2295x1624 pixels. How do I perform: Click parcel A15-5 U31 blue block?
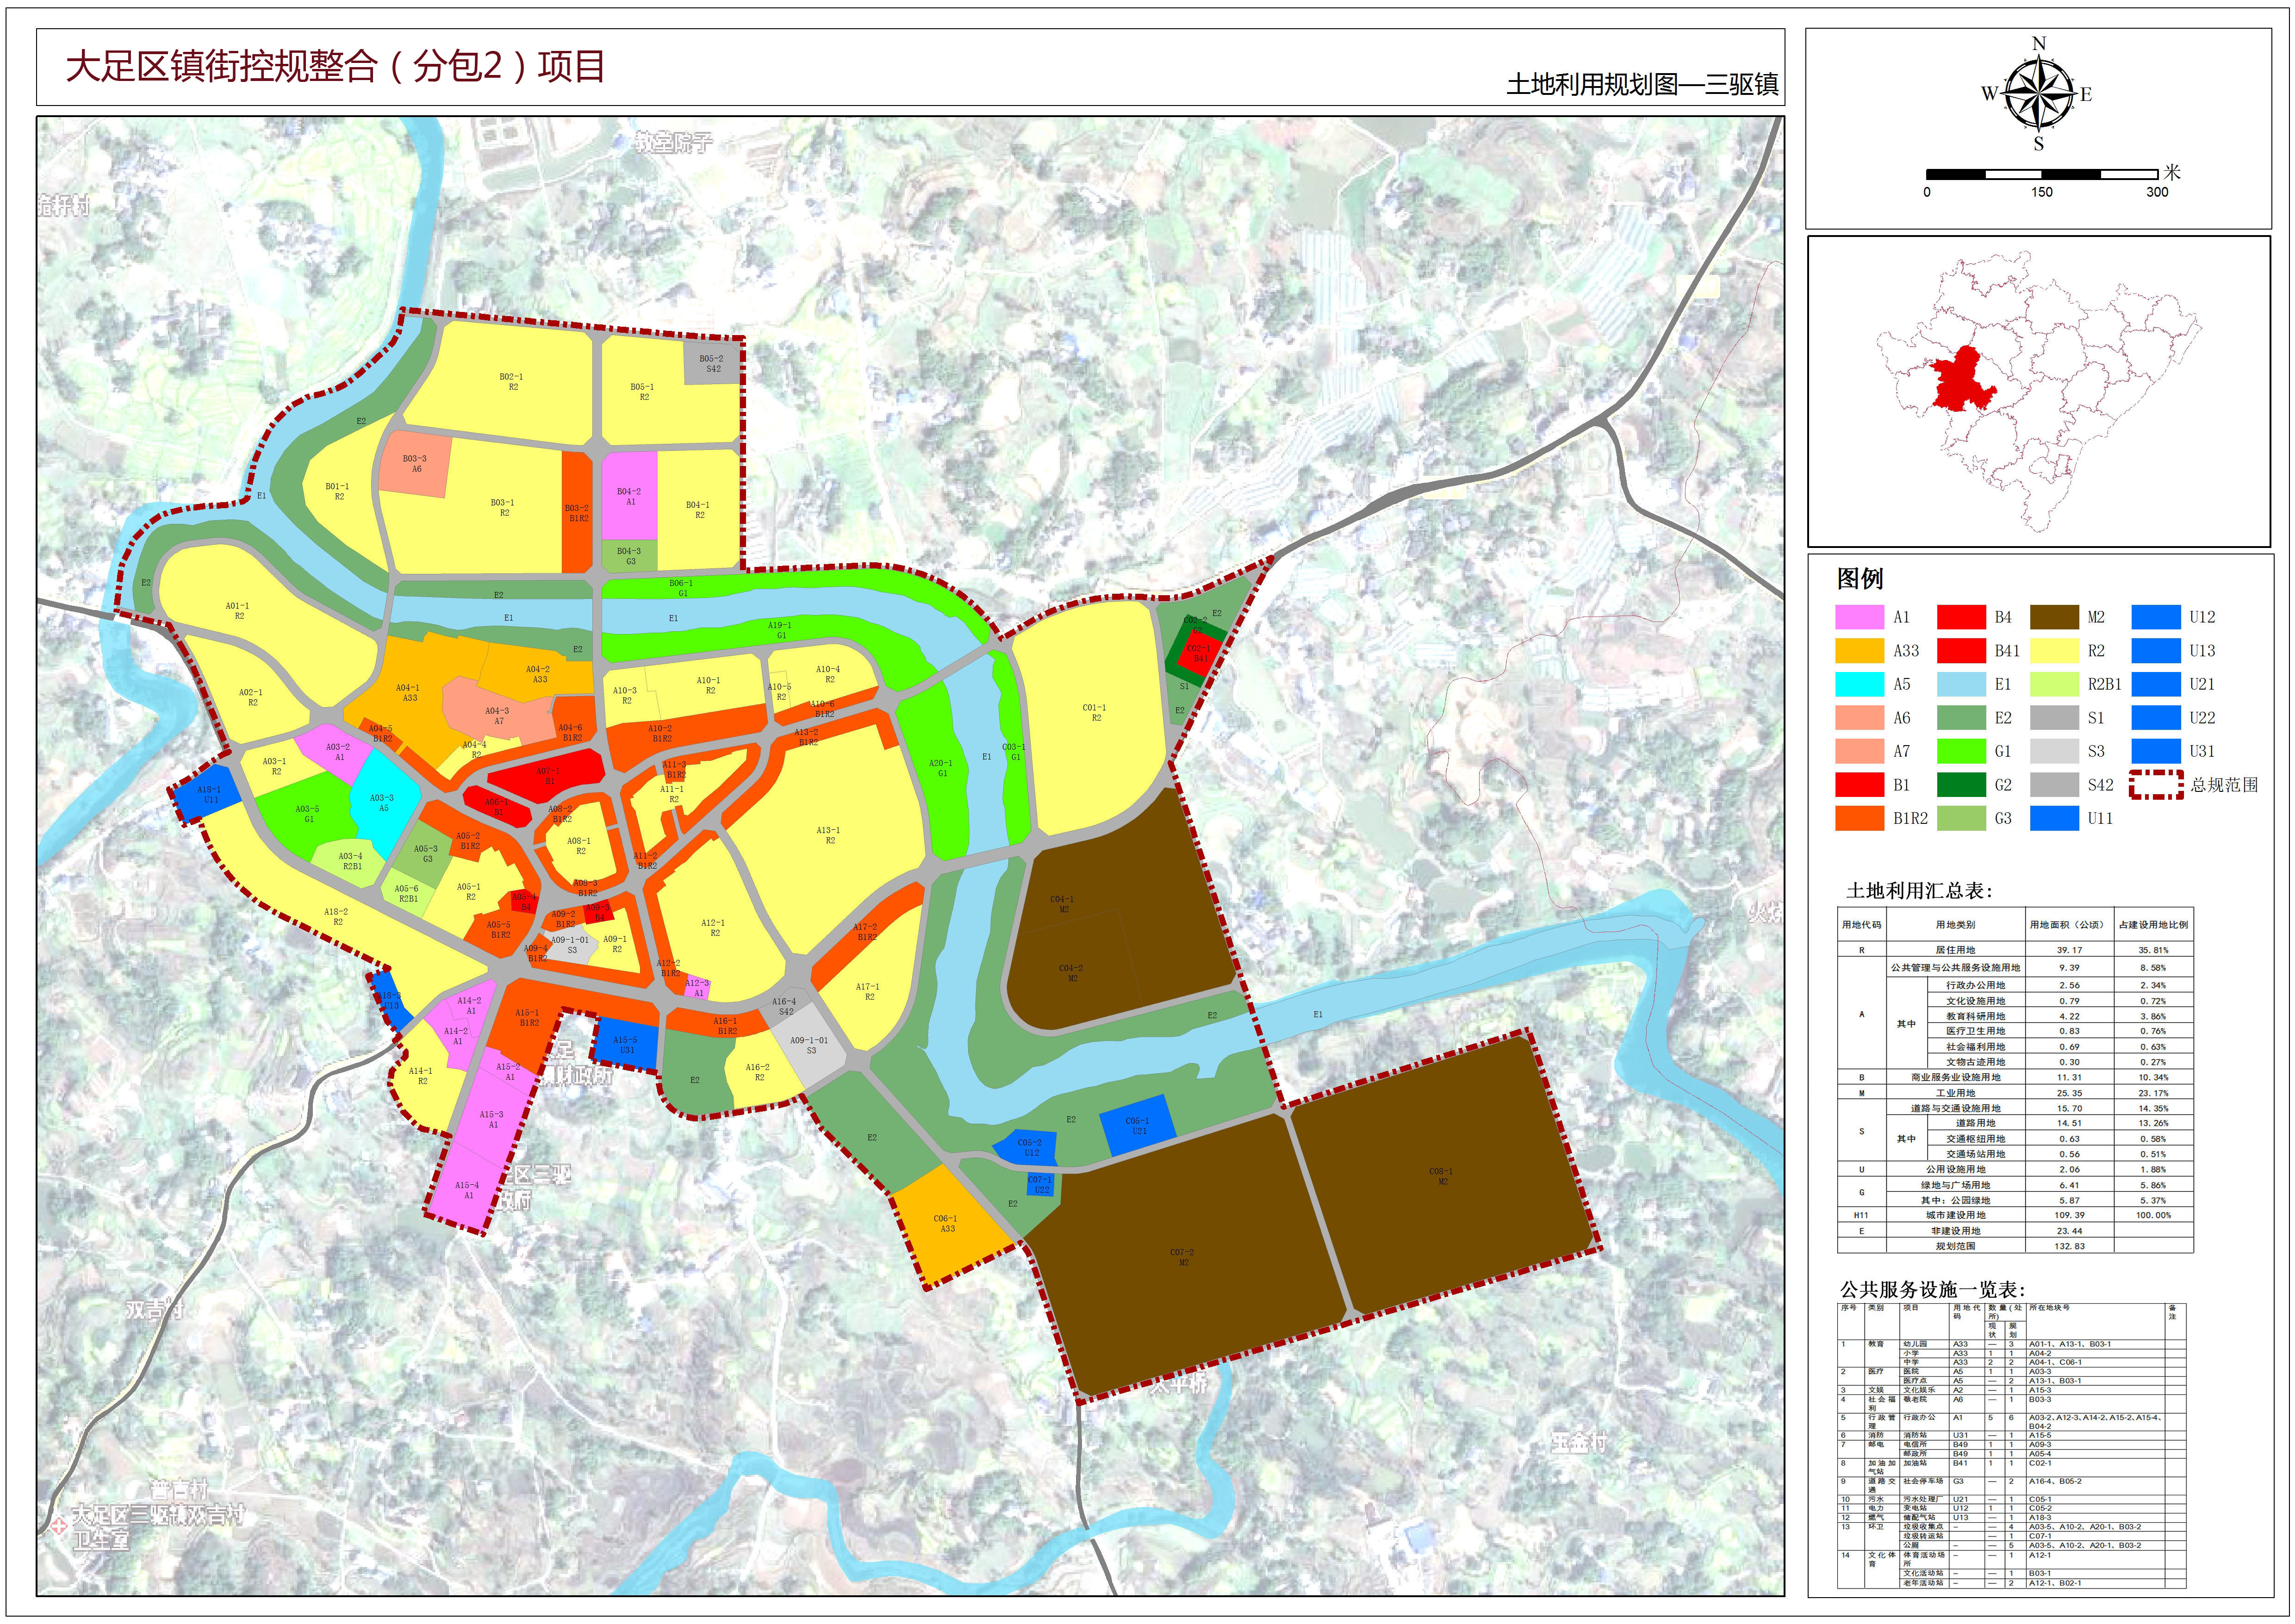click(x=626, y=1044)
